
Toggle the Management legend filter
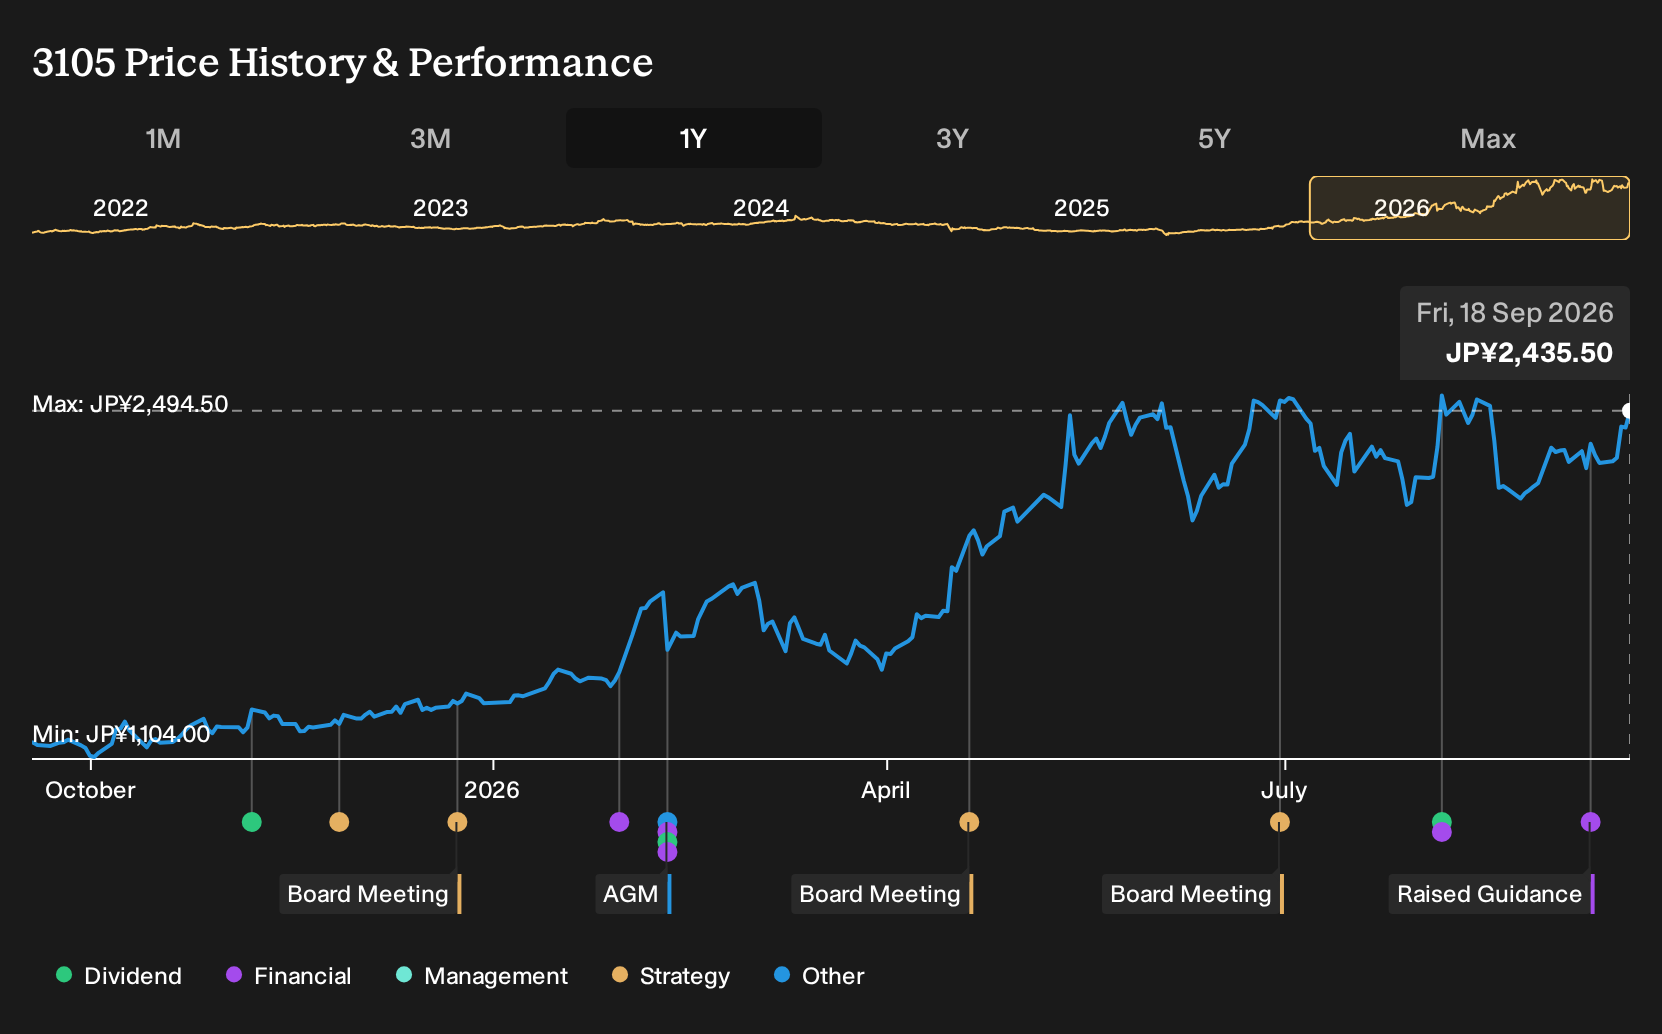point(482,976)
